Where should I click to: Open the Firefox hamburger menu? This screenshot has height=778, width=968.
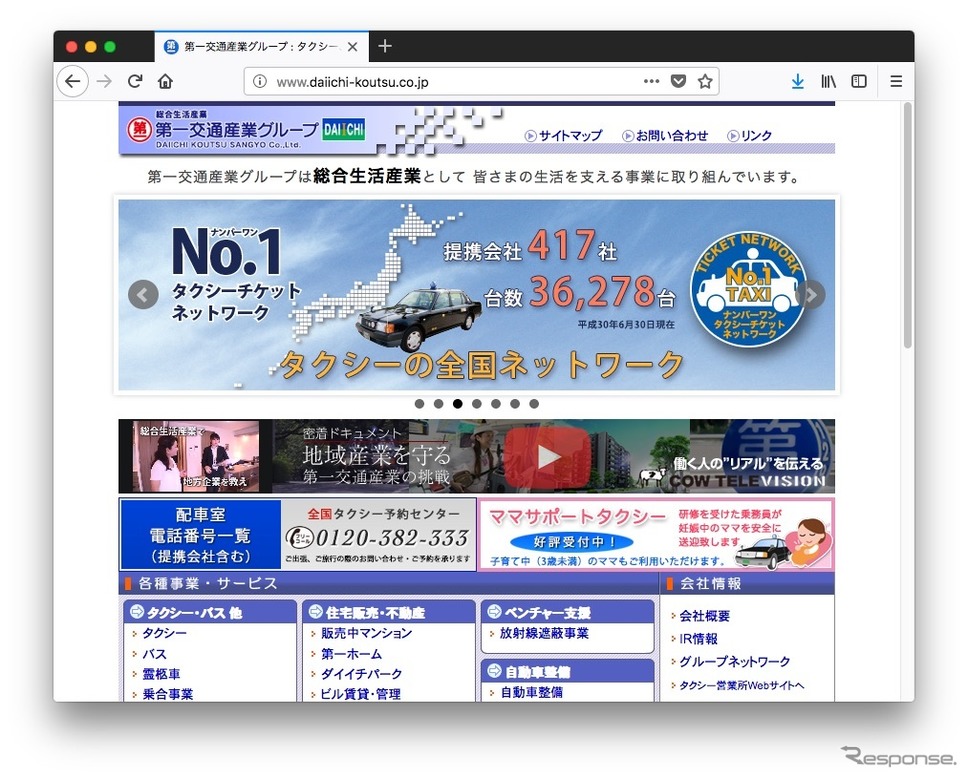coord(896,81)
